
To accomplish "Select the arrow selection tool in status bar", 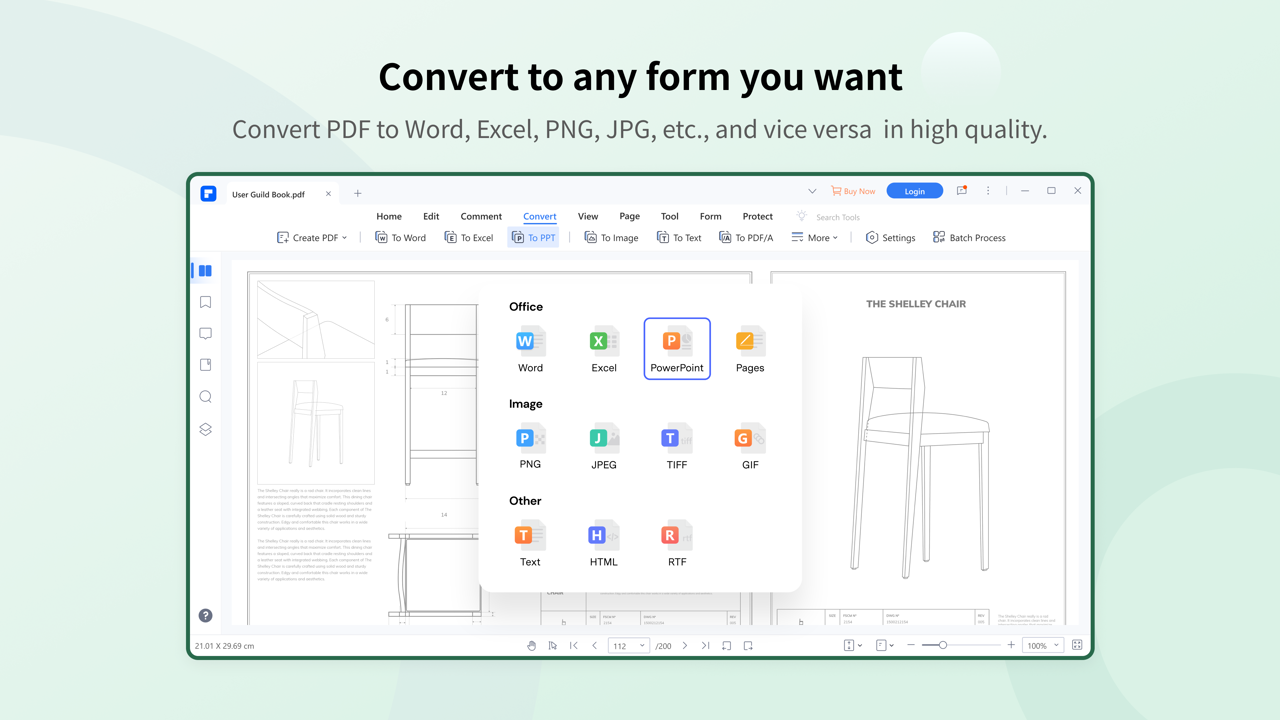I will pyautogui.click(x=553, y=646).
